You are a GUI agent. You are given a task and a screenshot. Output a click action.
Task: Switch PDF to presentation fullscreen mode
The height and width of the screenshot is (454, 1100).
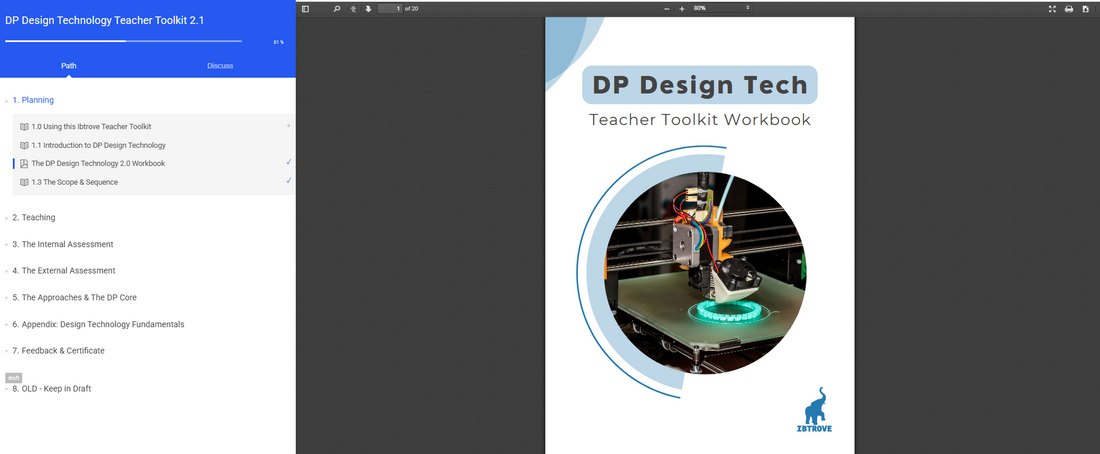click(x=1052, y=9)
